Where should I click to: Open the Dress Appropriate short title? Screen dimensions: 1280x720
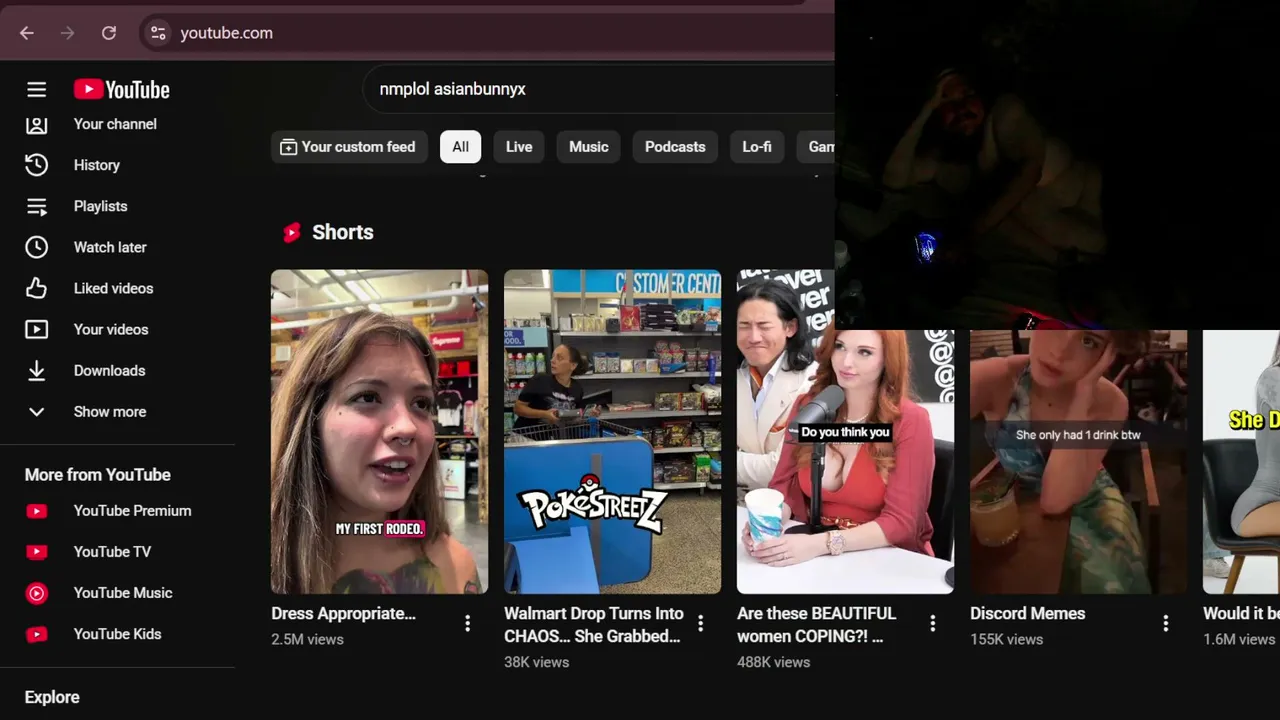pyautogui.click(x=343, y=614)
